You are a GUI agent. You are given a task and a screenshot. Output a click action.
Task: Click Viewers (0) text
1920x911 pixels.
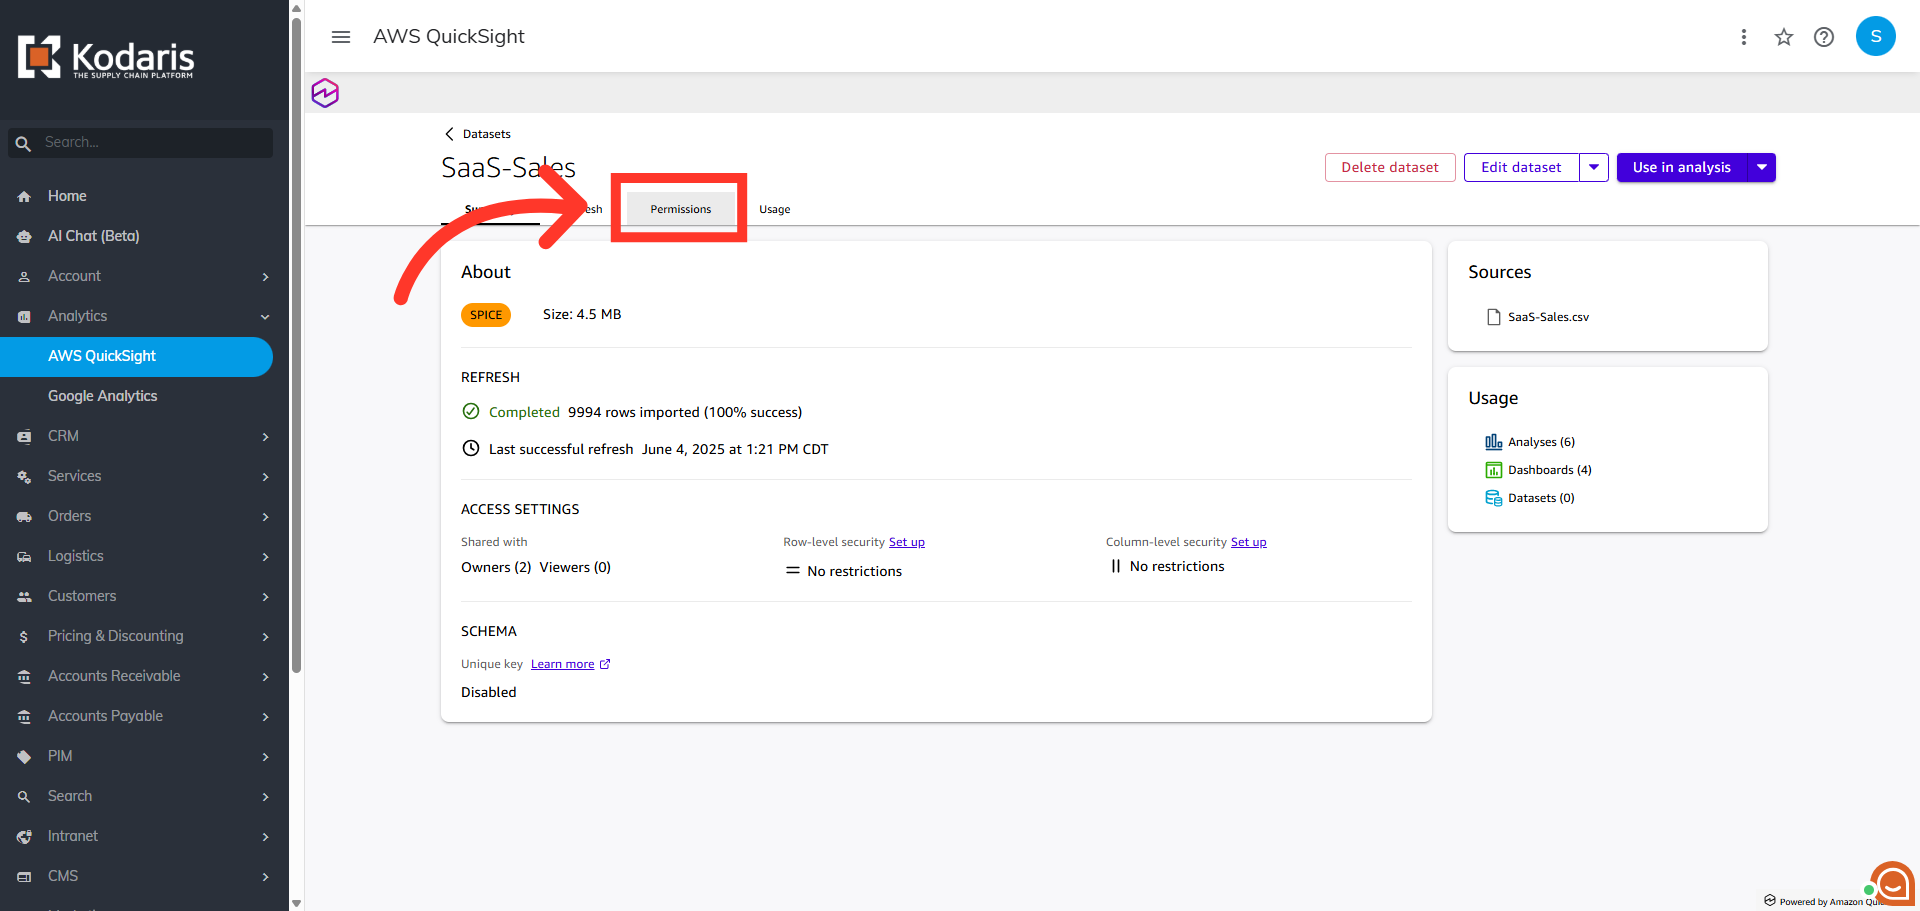575,567
